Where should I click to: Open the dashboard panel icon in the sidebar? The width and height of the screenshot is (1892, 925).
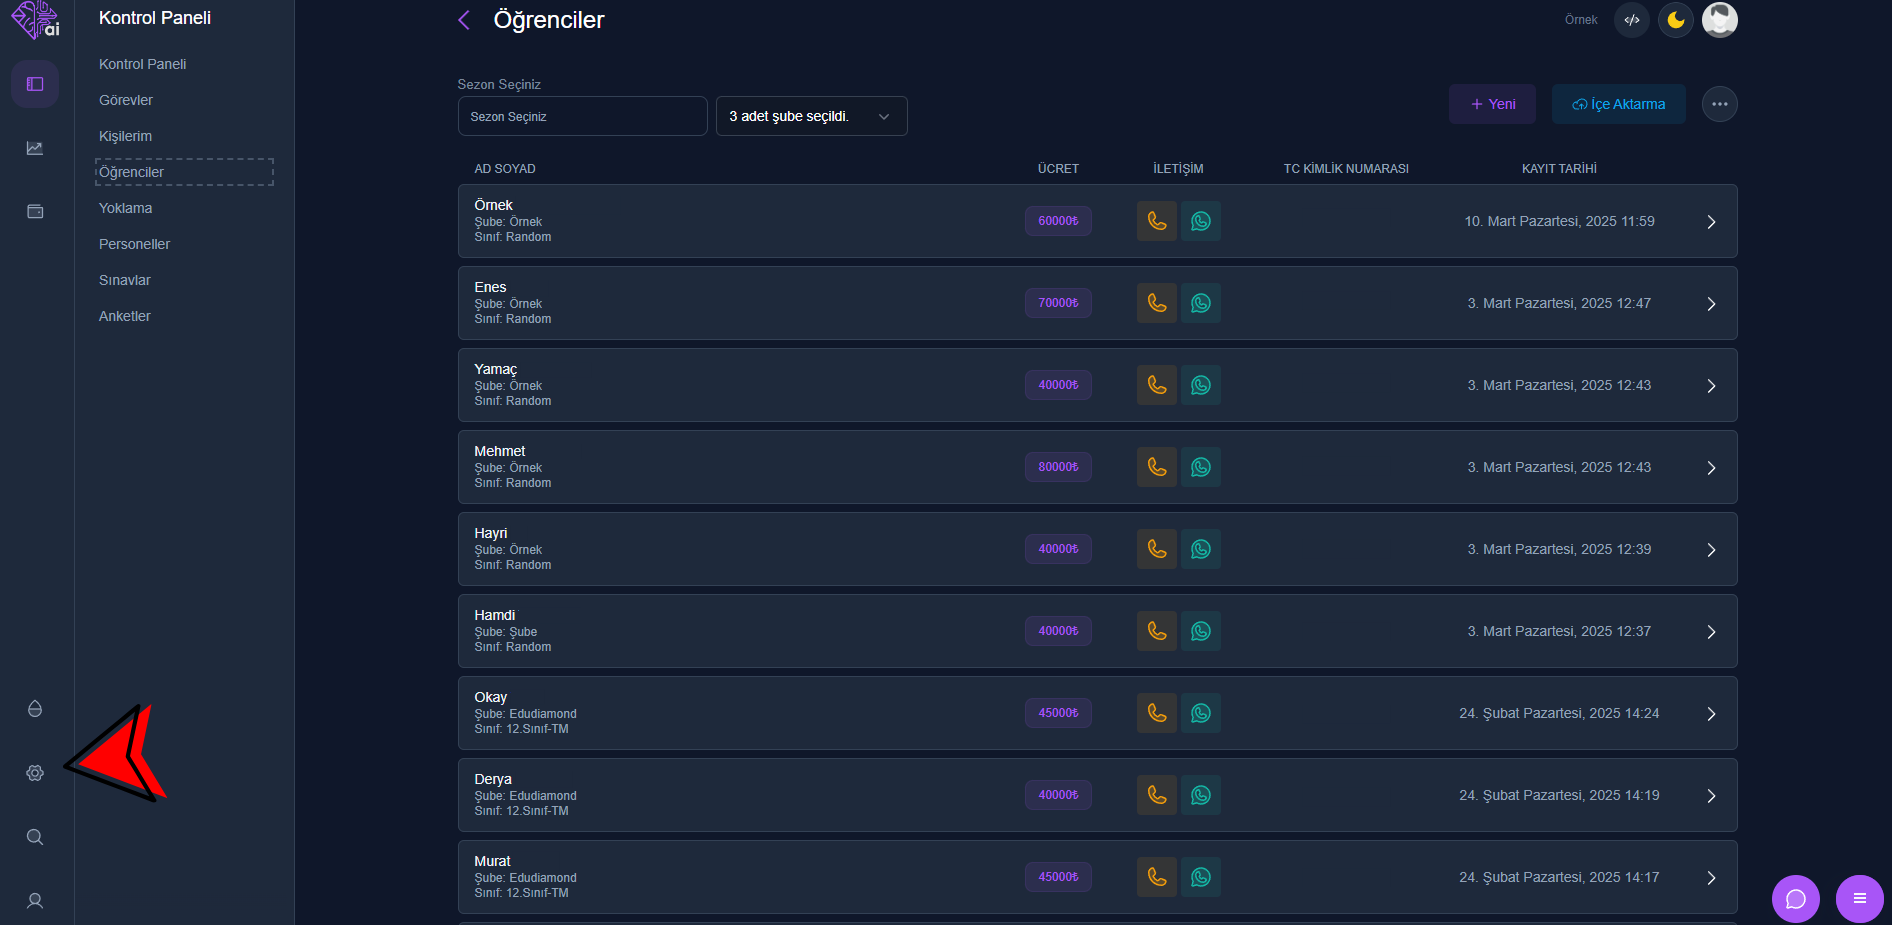35,84
